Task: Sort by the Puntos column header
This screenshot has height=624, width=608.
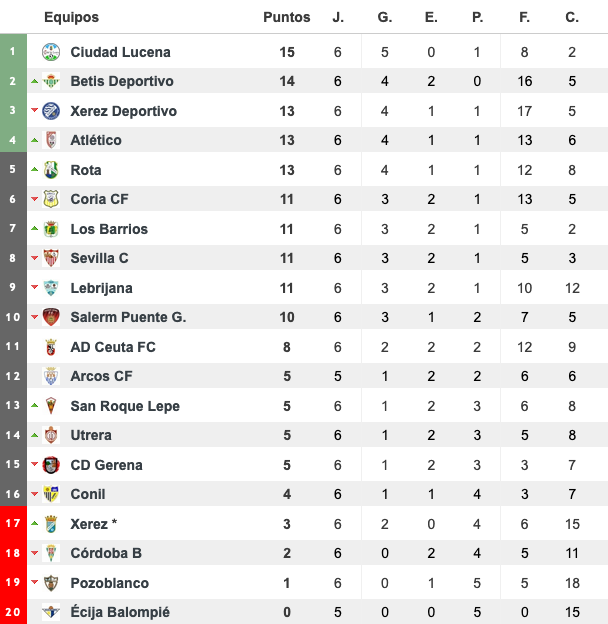Action: pos(286,17)
